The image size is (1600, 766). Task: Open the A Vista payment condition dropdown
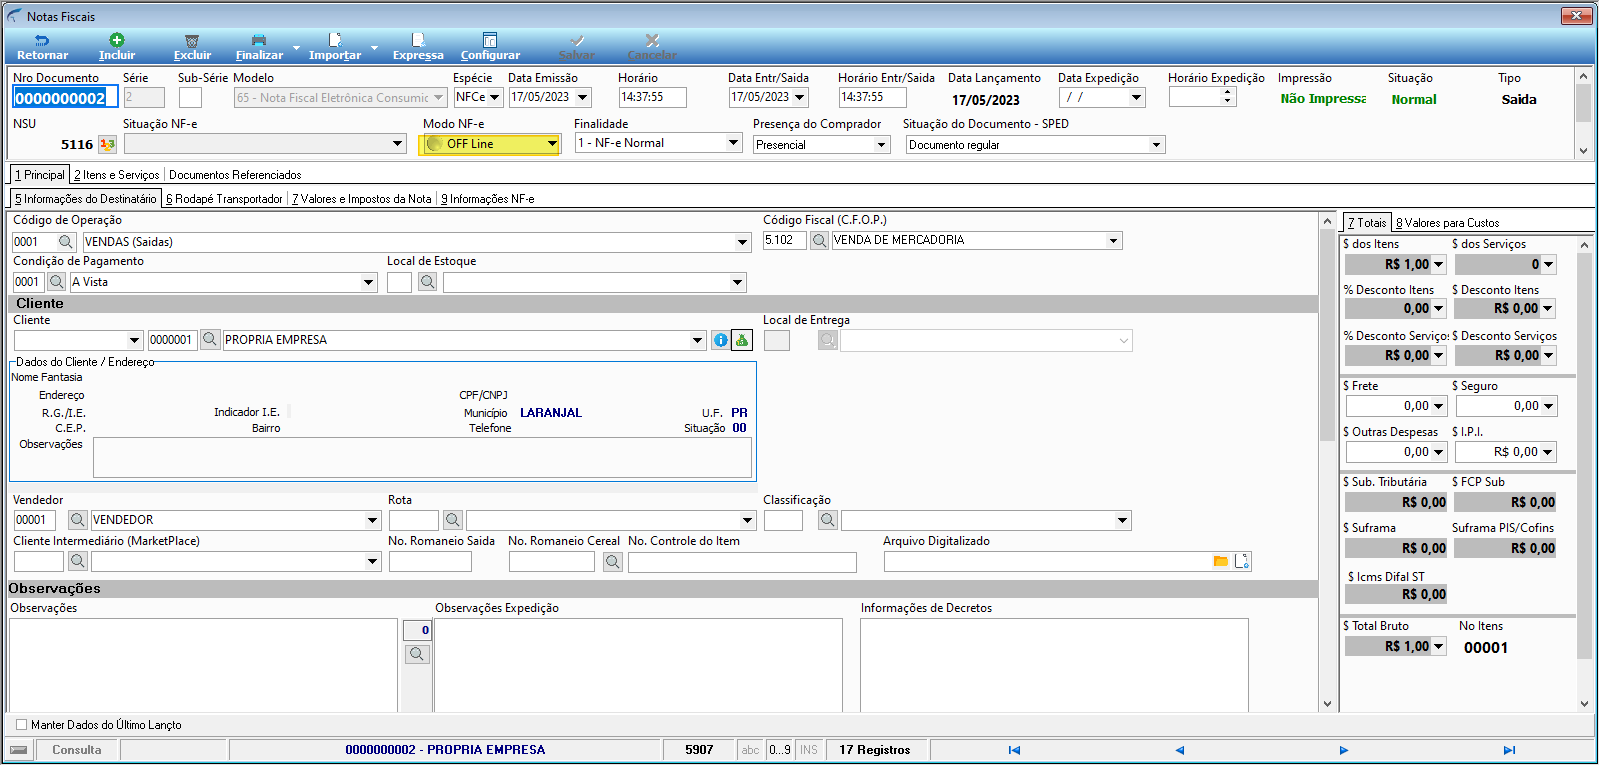click(x=368, y=282)
